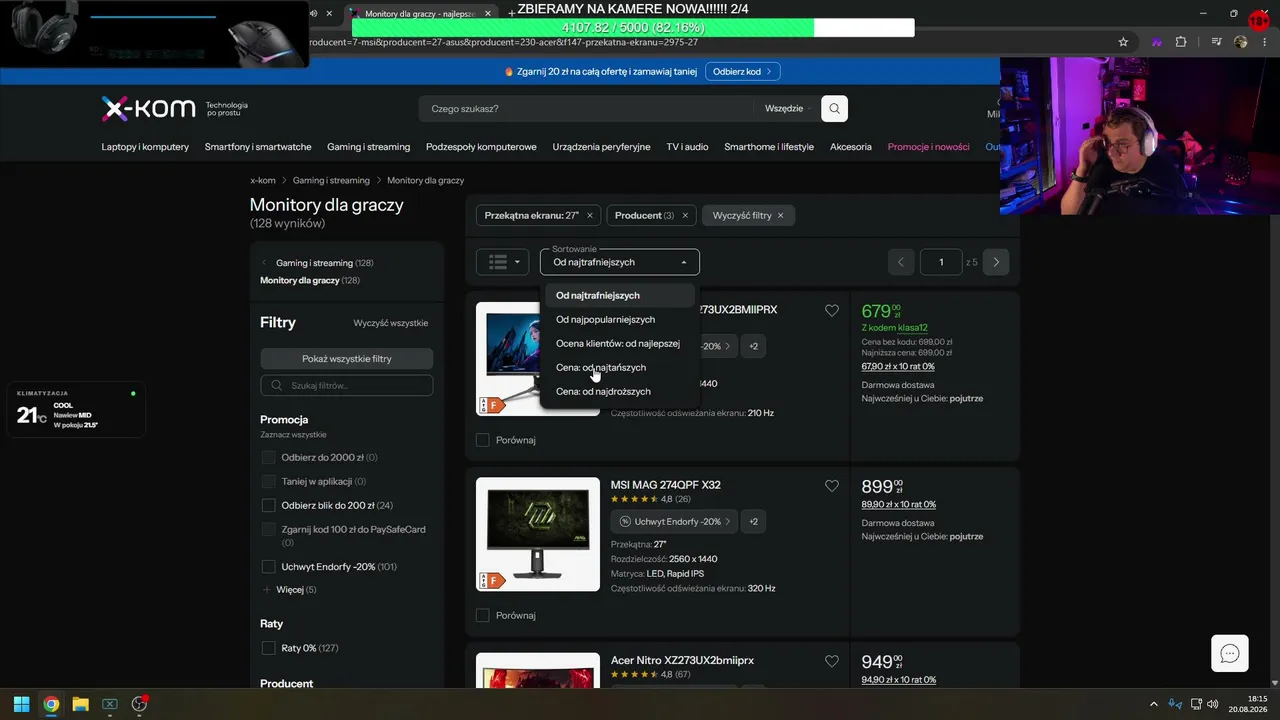The width and height of the screenshot is (1280, 720).
Task: Click the Odbierz kod button
Action: click(742, 72)
